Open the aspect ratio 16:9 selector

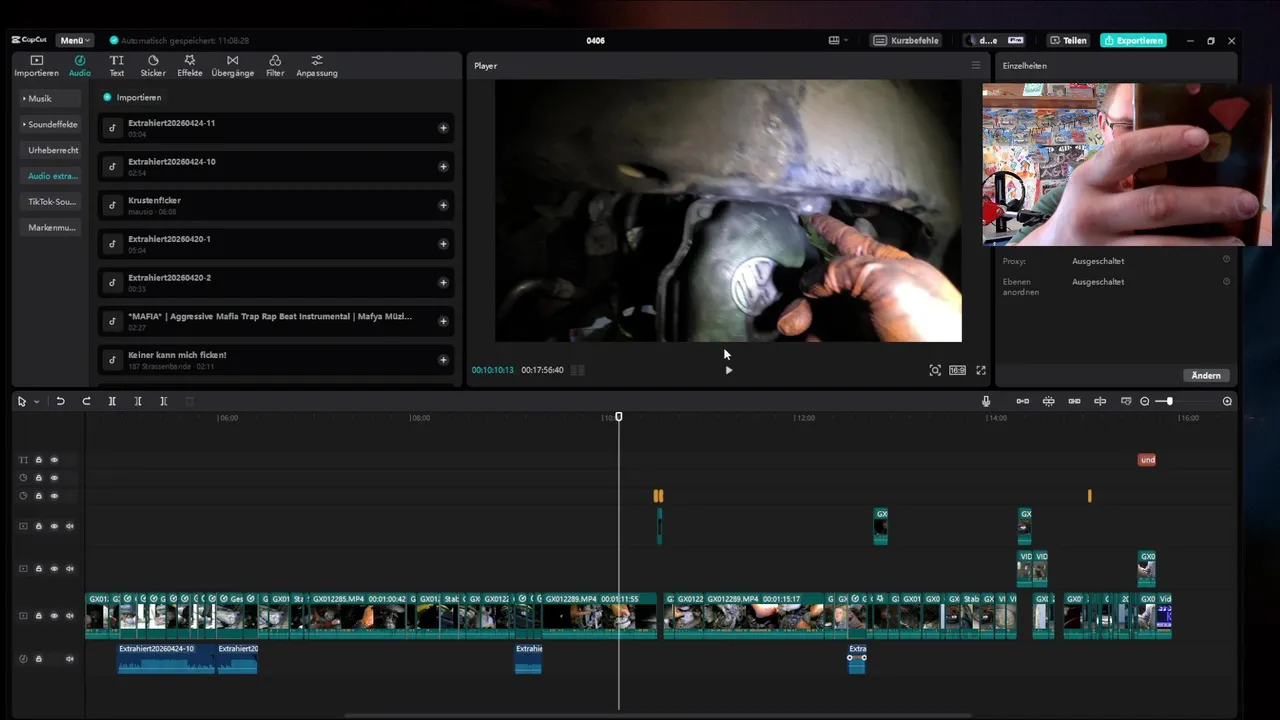(x=957, y=370)
